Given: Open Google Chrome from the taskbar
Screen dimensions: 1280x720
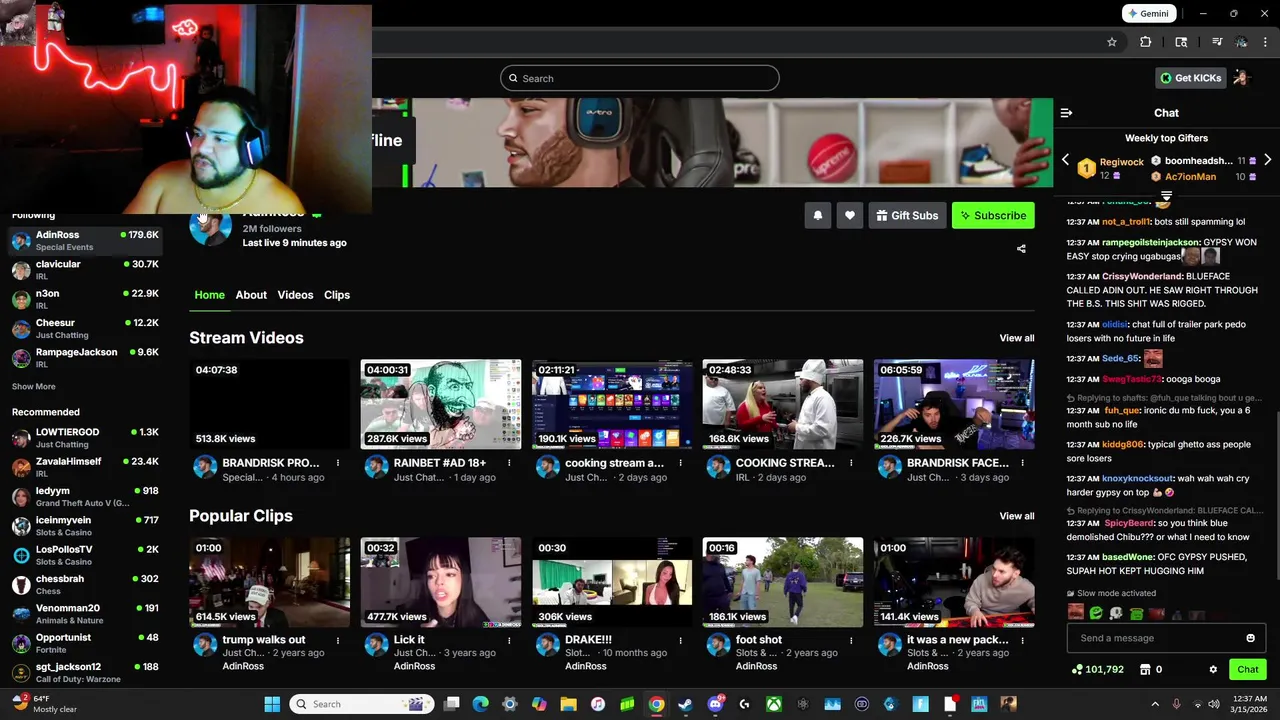Looking at the screenshot, I should [x=656, y=704].
